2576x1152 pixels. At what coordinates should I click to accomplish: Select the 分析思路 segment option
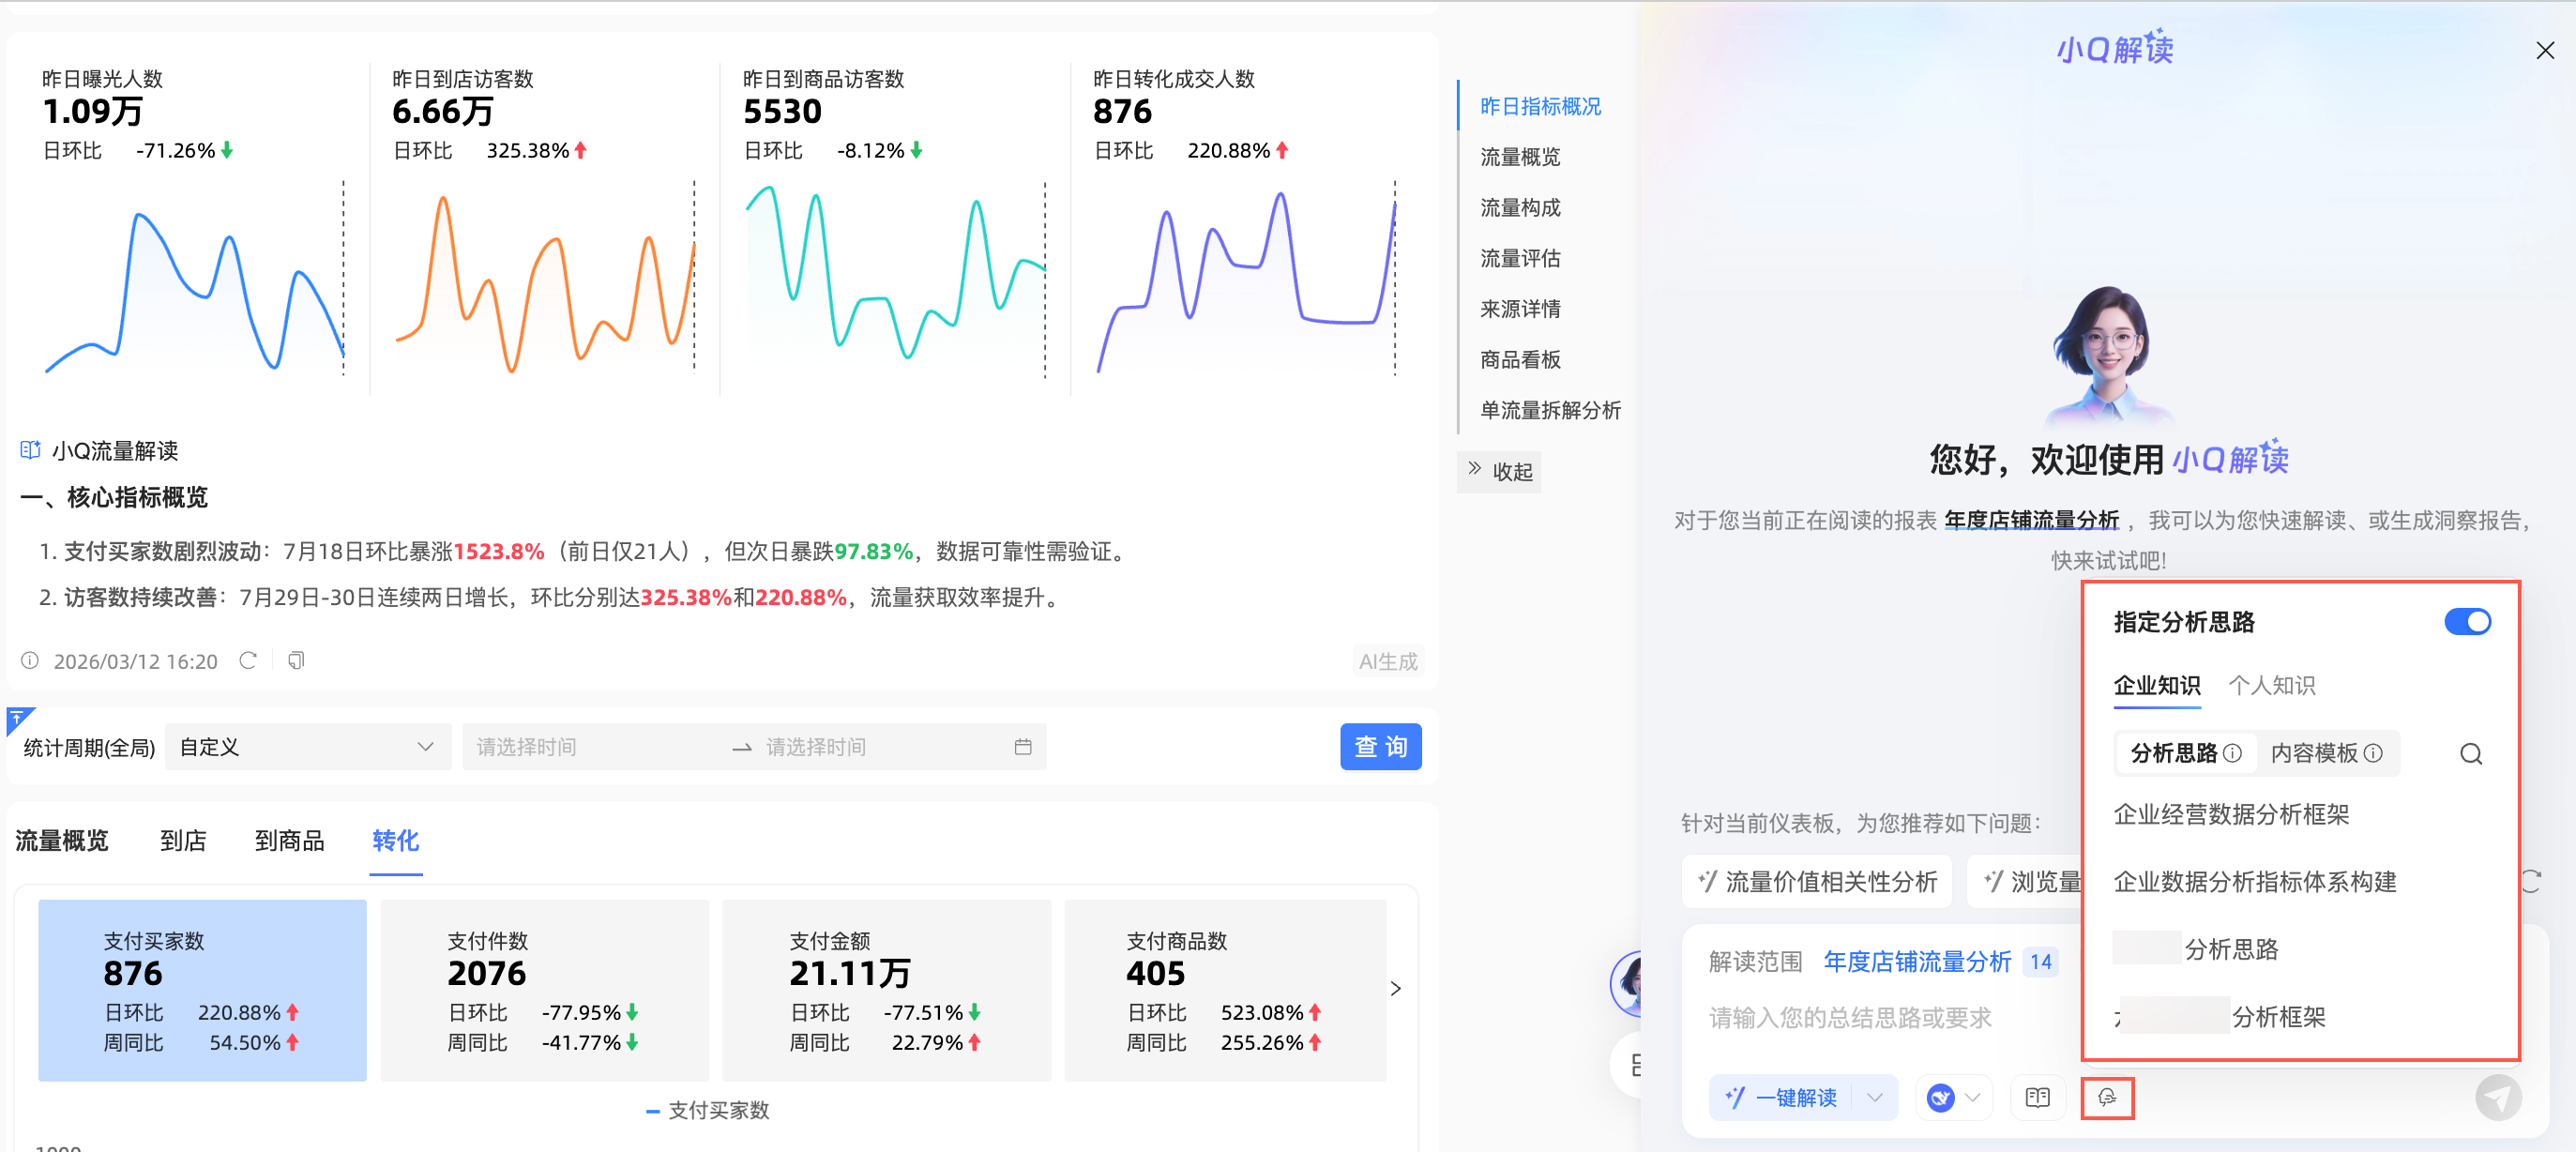(2174, 753)
